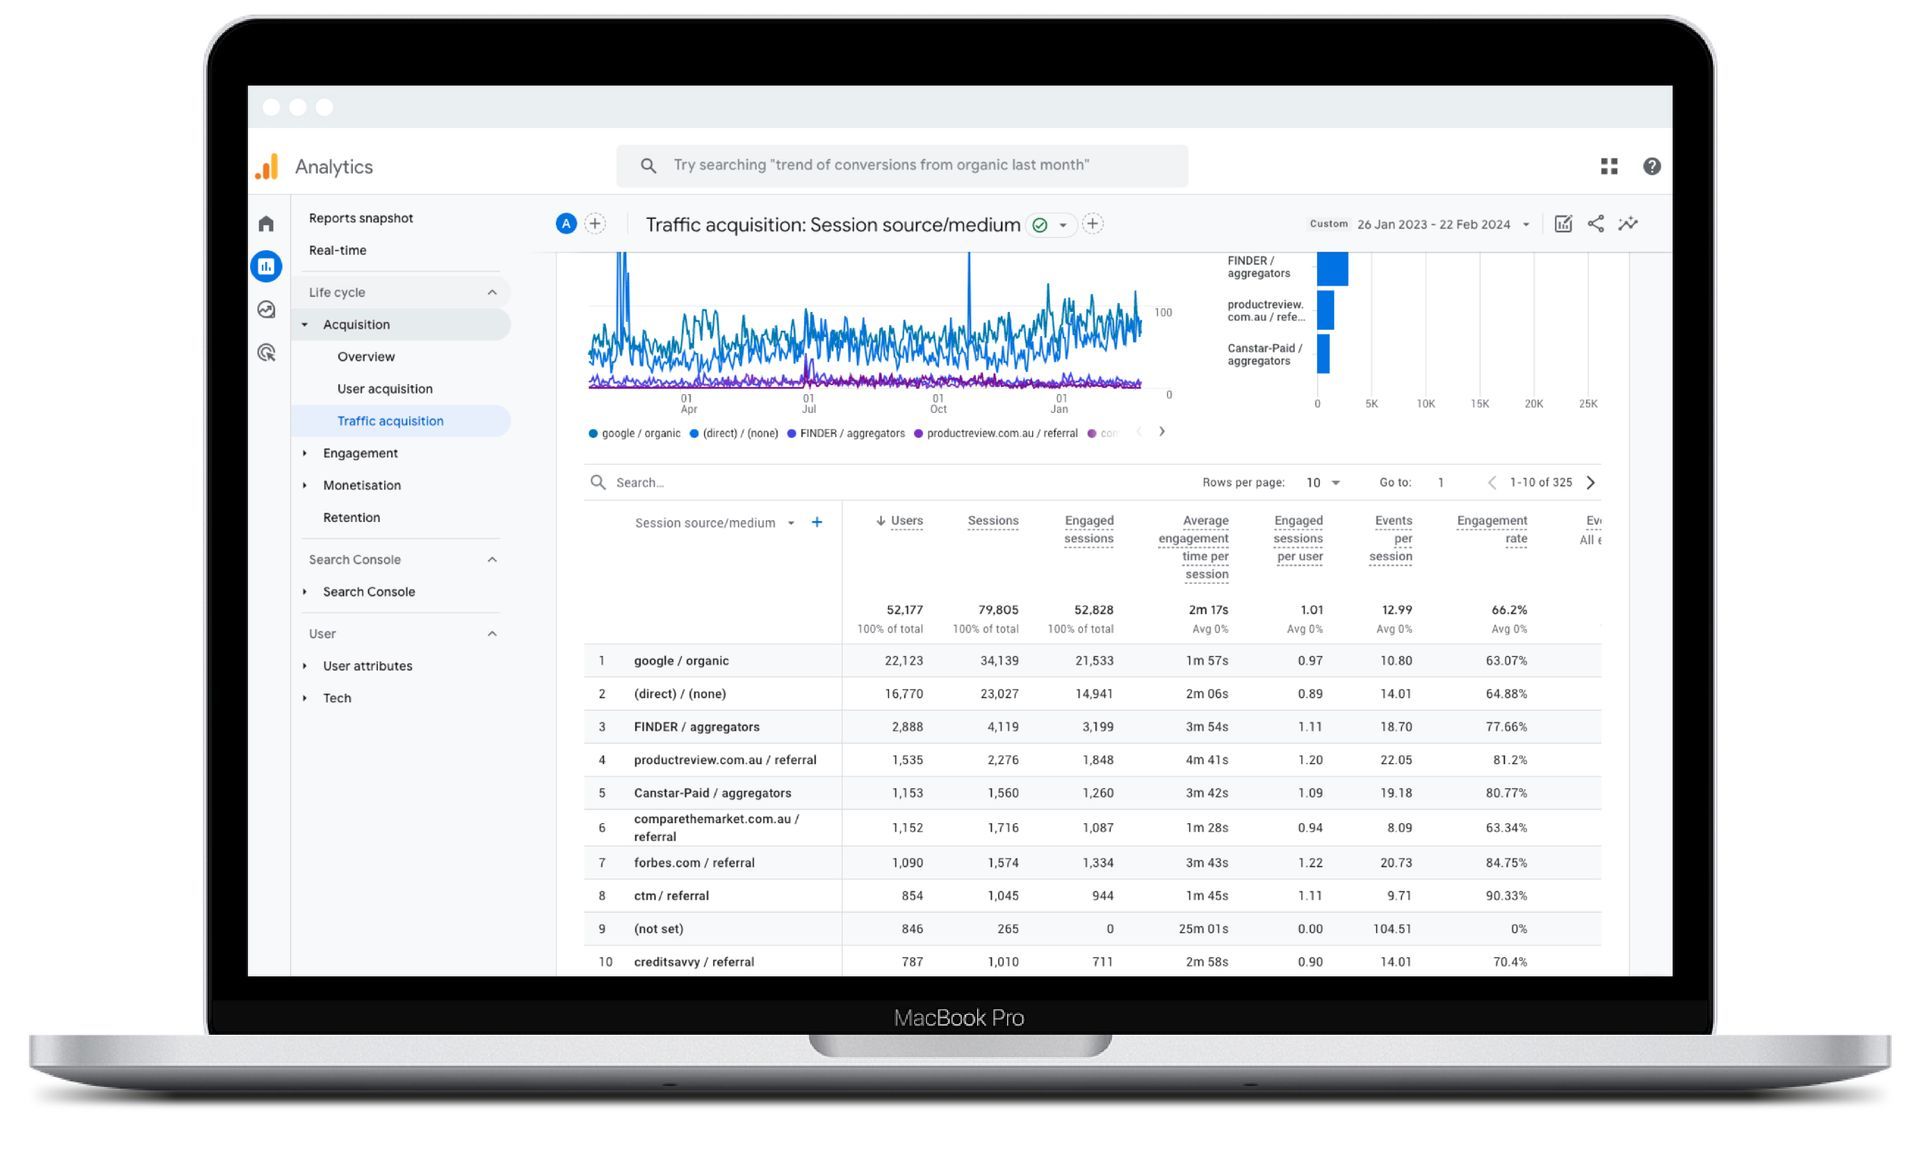The width and height of the screenshot is (1920, 1151).
Task: Add a secondary dimension with blue plus
Action: pyautogui.click(x=817, y=522)
